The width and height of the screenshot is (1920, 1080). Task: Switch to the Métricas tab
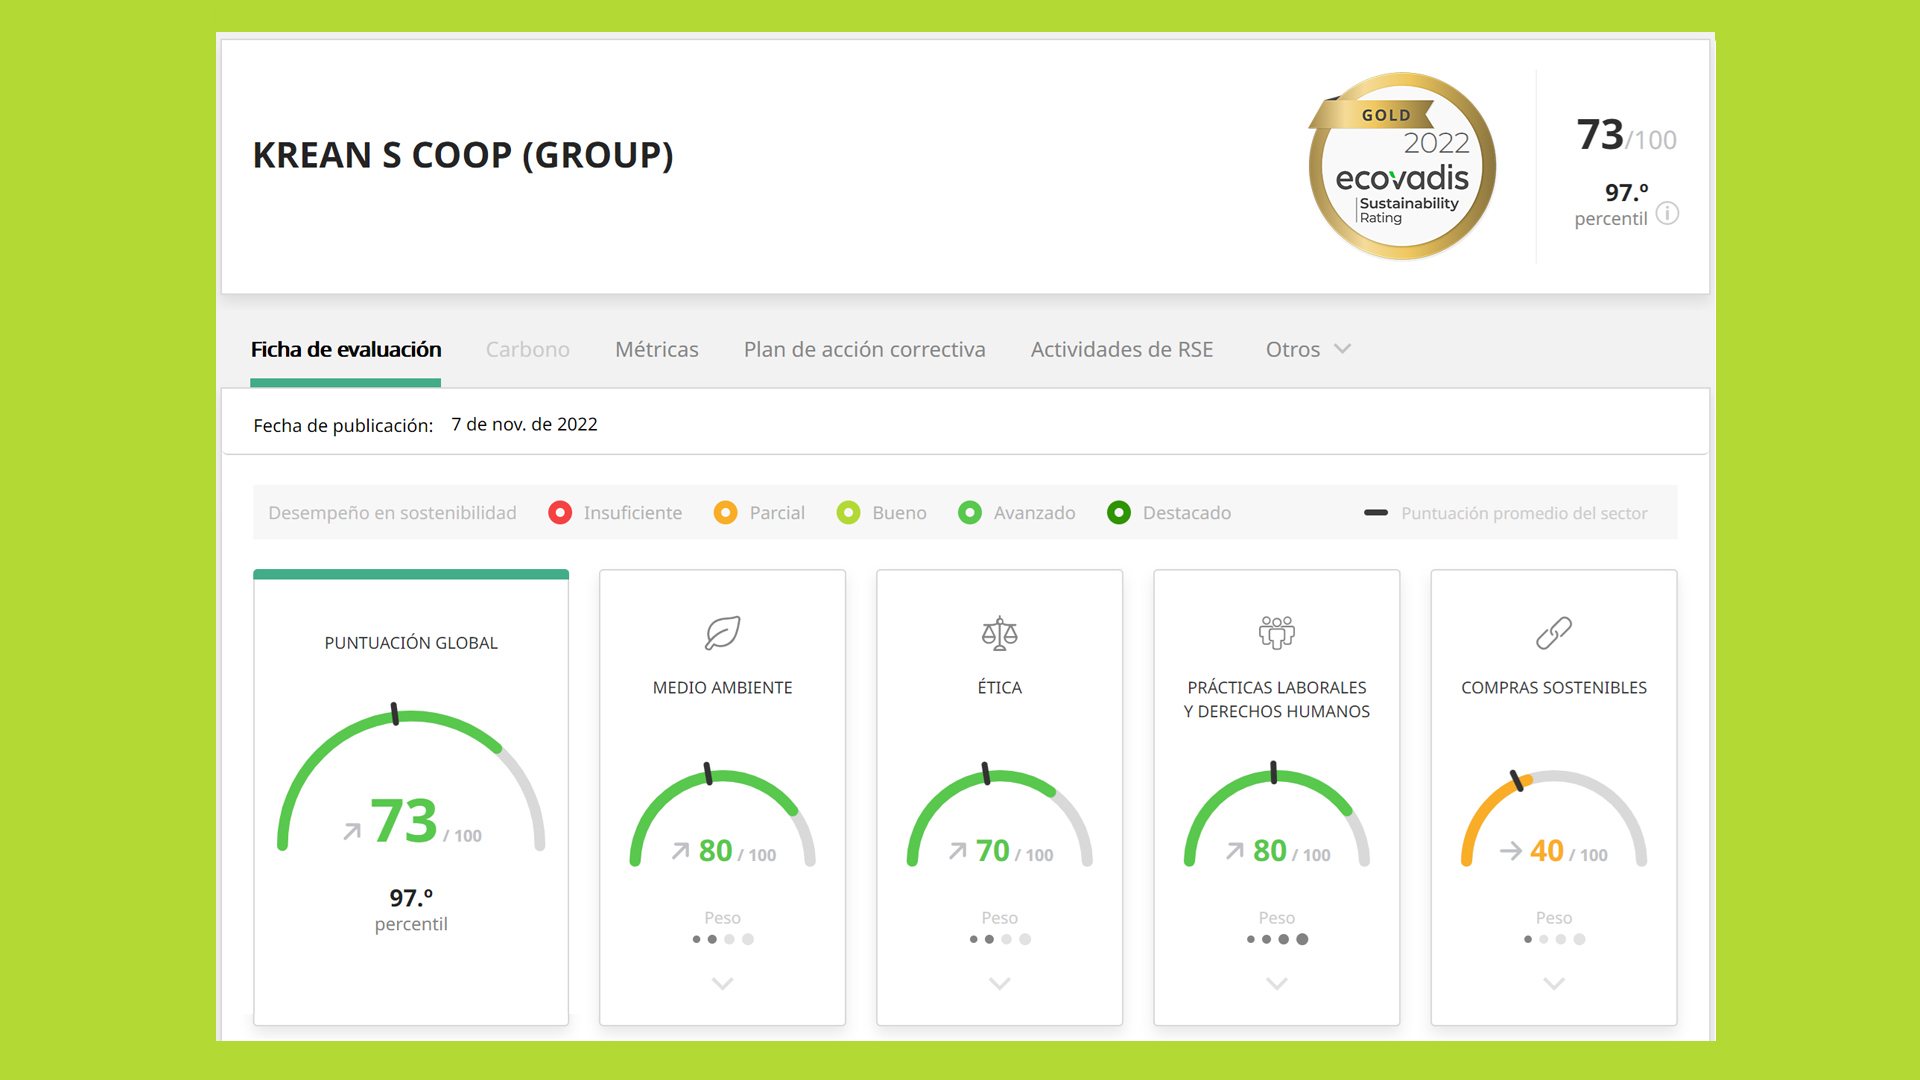coord(656,349)
